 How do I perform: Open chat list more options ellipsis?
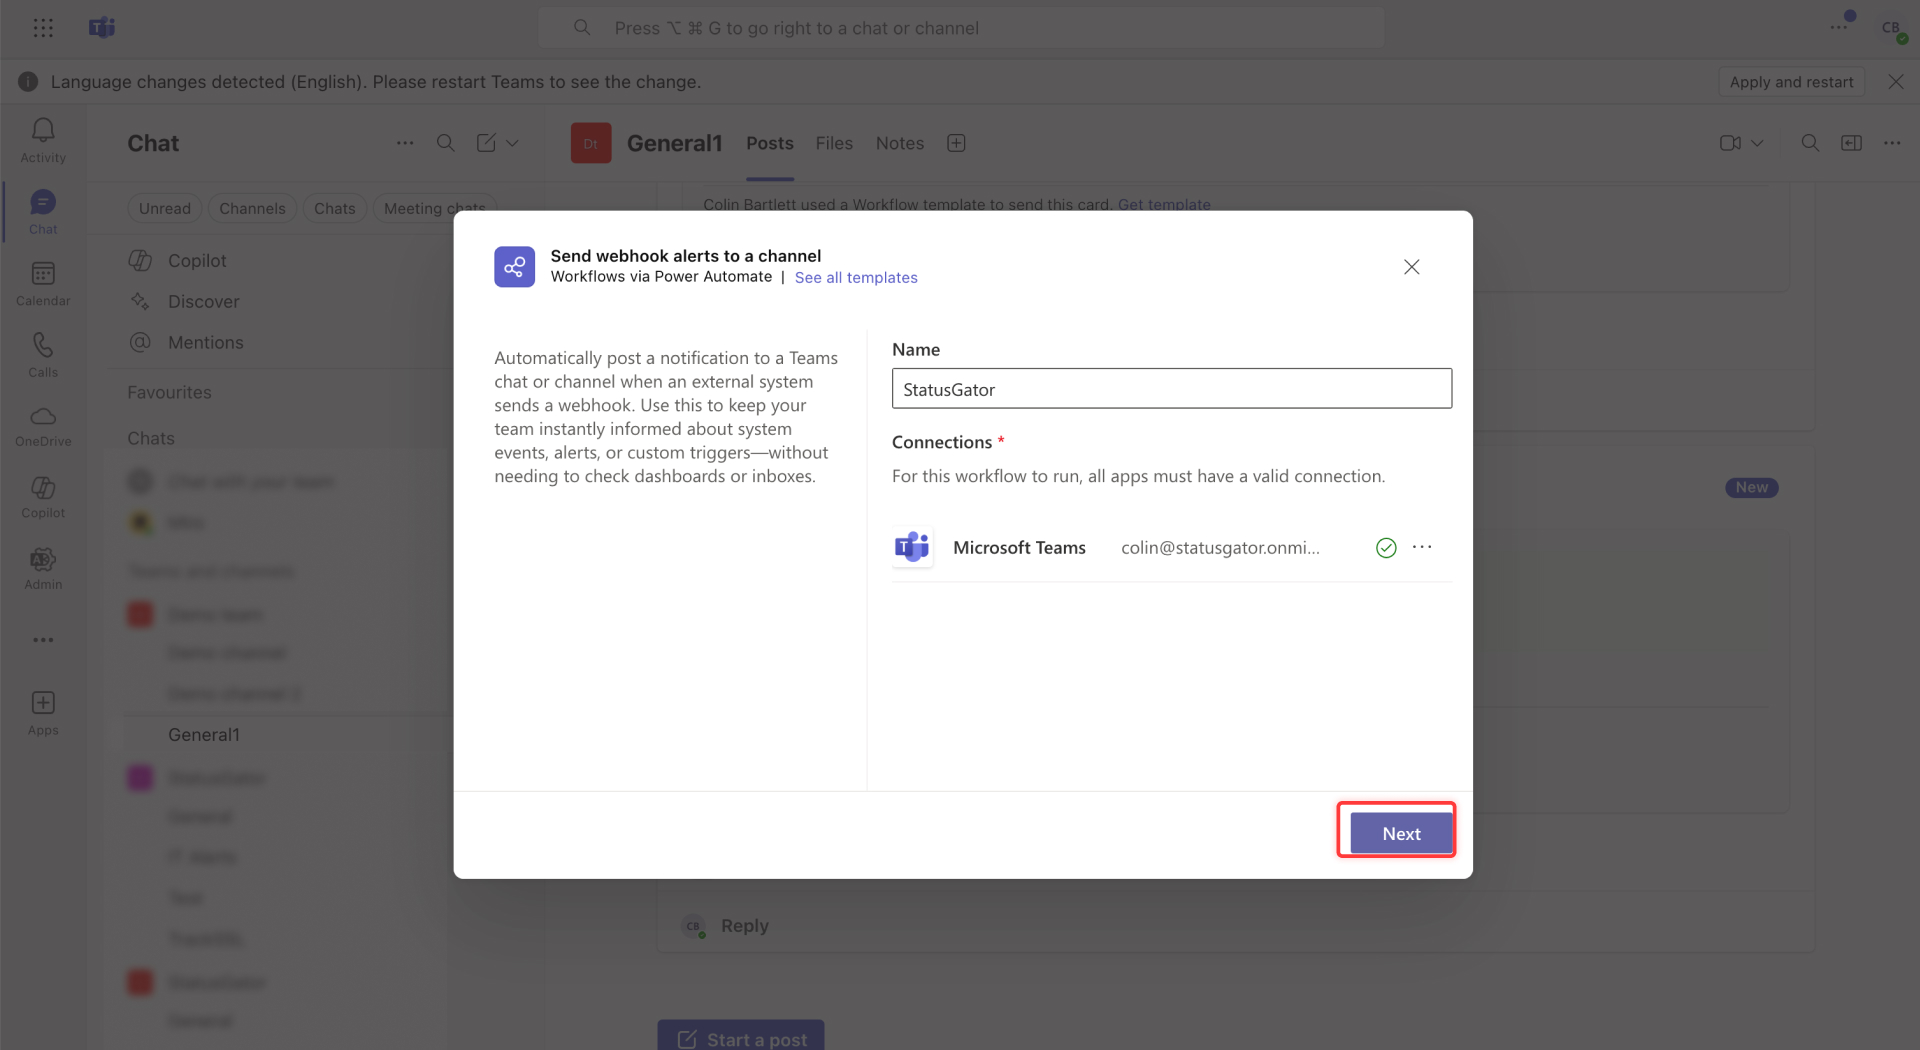(x=405, y=143)
